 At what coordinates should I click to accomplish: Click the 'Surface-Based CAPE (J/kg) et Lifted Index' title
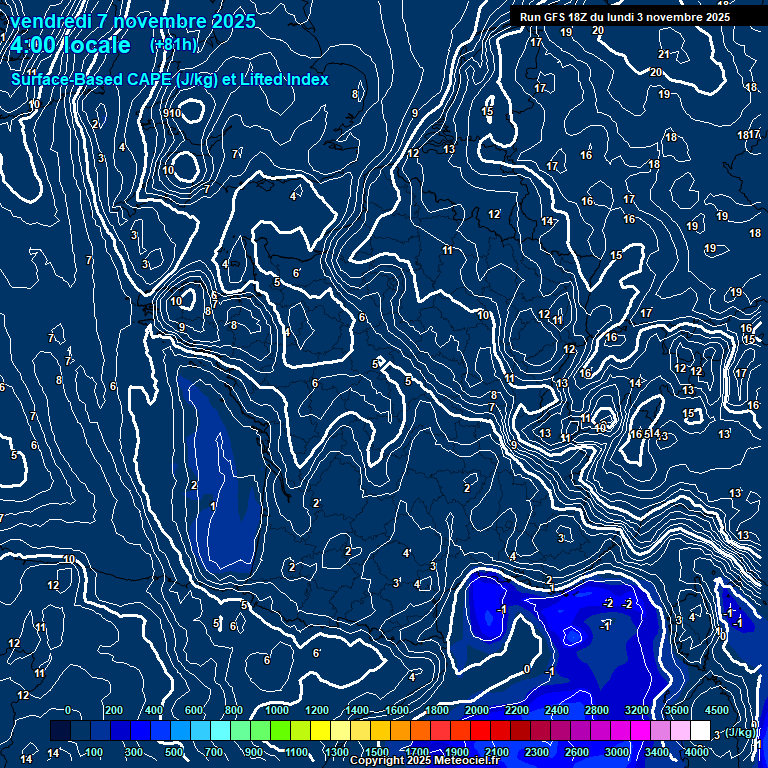pos(169,79)
